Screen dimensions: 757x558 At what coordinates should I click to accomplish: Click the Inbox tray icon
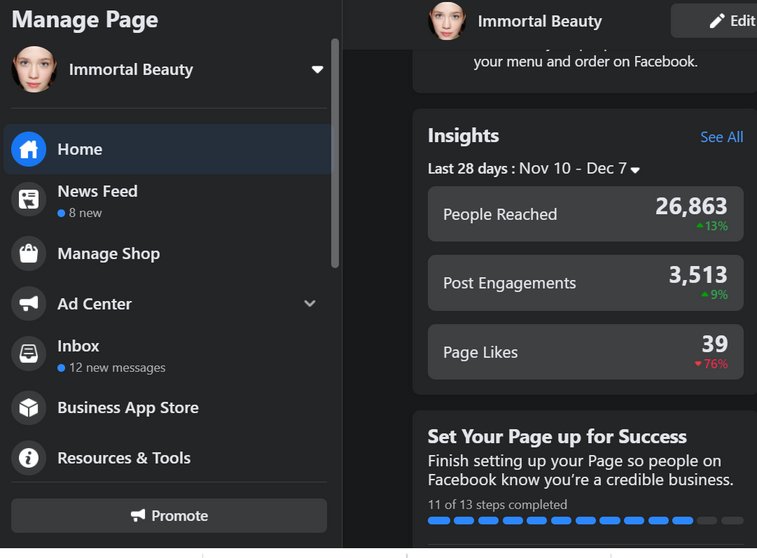click(28, 353)
